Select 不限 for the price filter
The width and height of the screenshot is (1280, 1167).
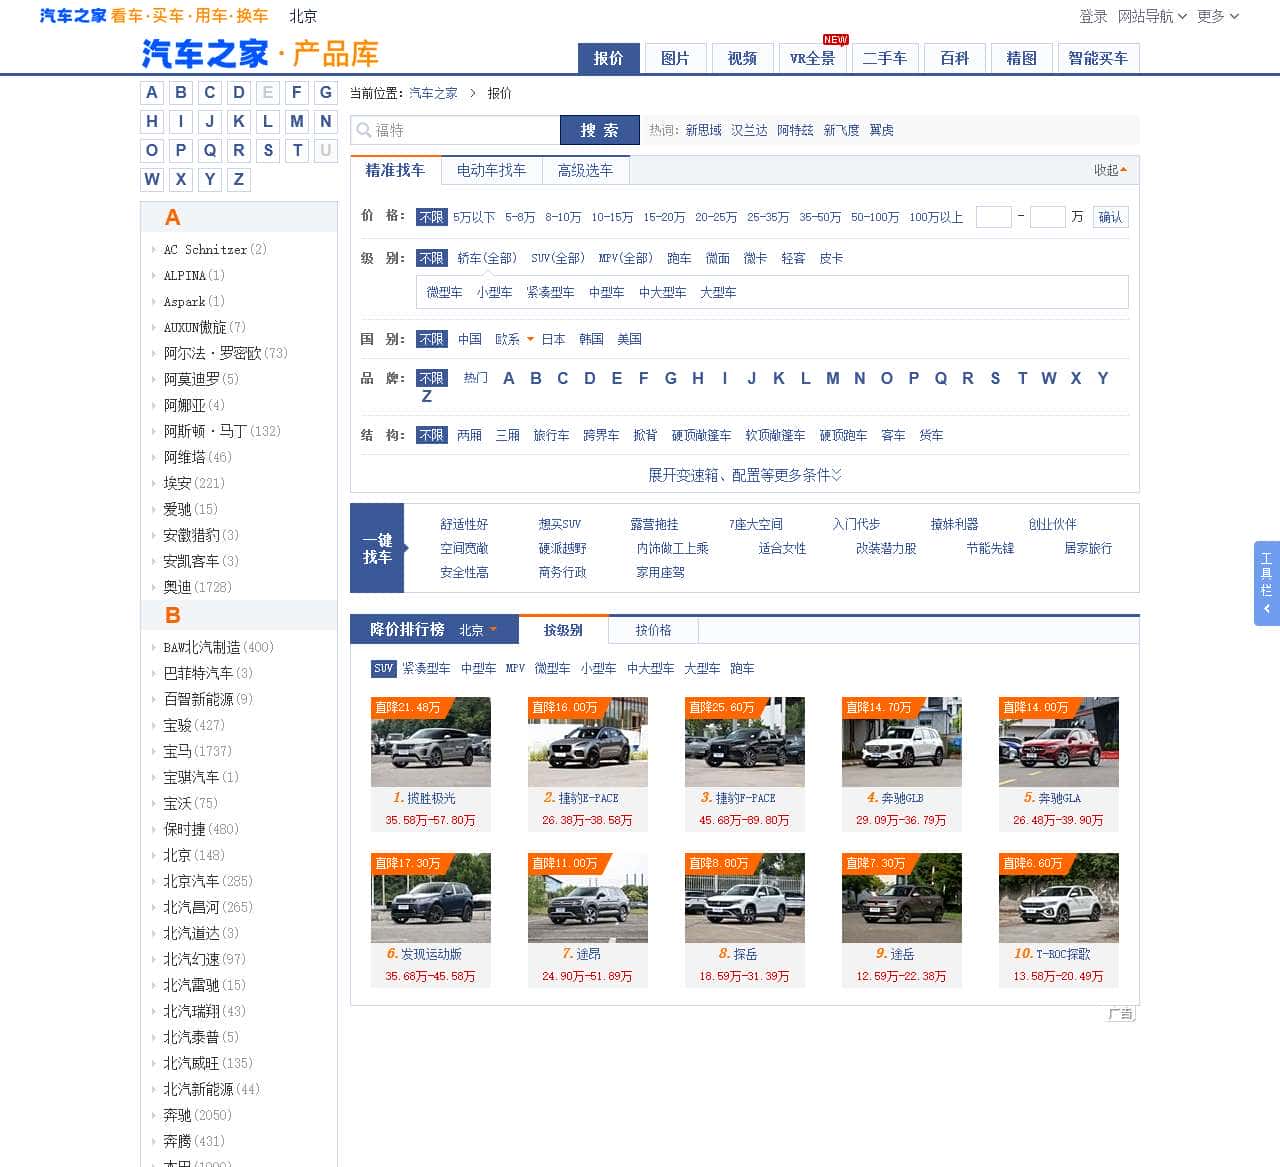(432, 217)
